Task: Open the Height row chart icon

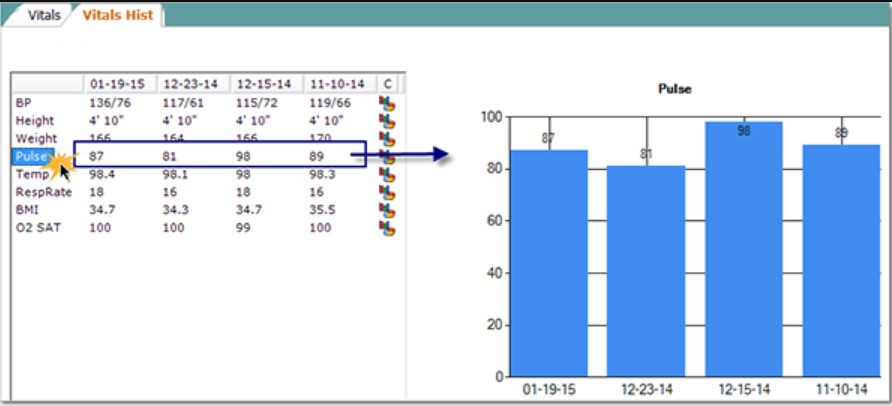Action: (x=386, y=120)
